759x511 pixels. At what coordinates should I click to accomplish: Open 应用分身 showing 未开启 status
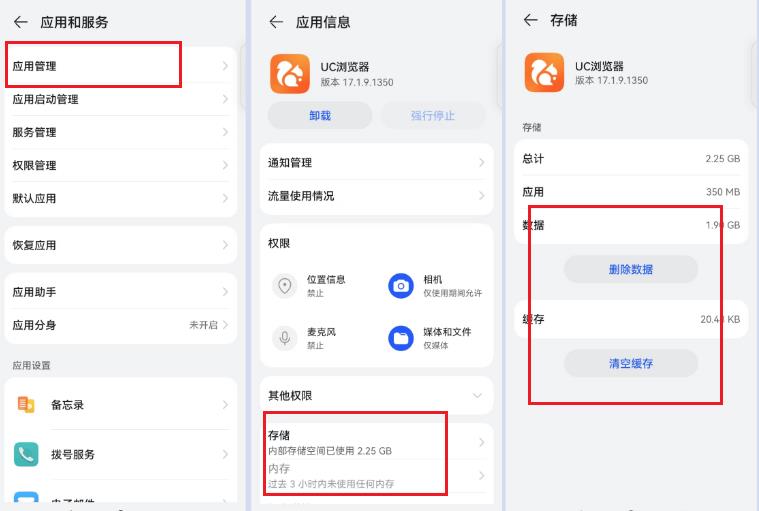point(120,325)
